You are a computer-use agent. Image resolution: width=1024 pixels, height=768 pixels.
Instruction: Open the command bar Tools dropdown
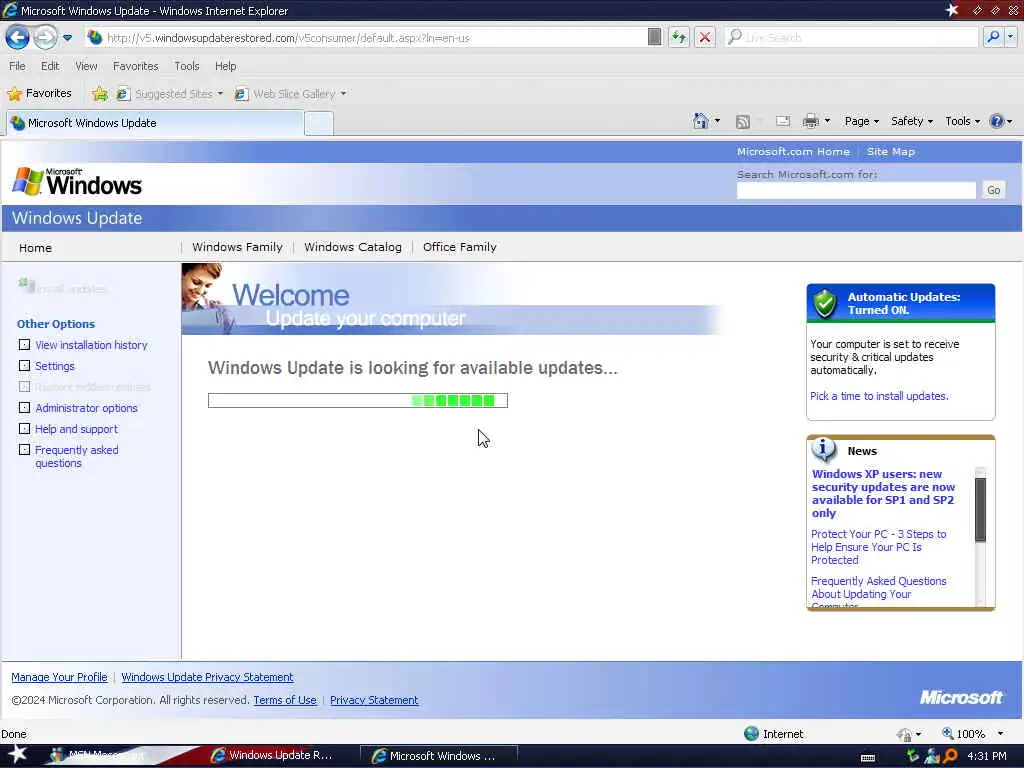pyautogui.click(x=963, y=121)
